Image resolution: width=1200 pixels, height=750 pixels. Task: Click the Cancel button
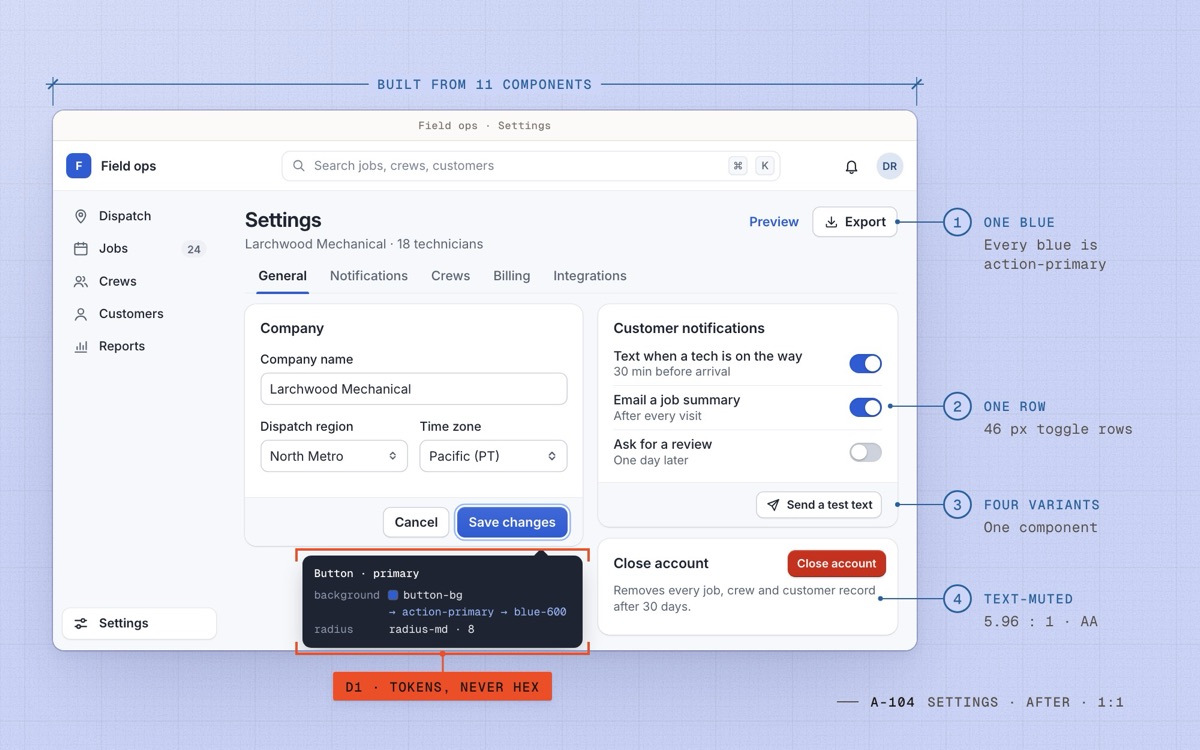416,522
